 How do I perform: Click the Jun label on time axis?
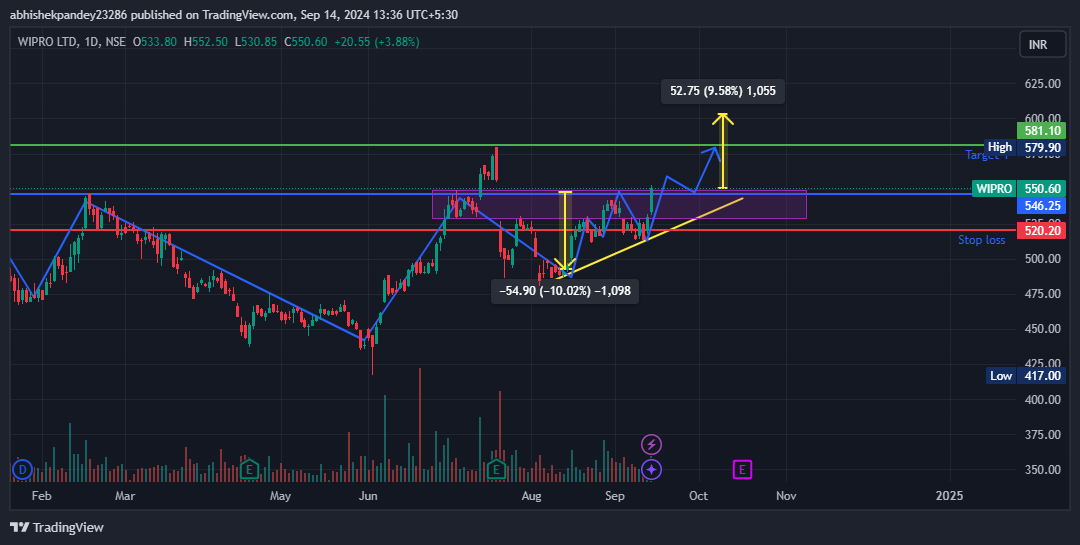point(369,496)
